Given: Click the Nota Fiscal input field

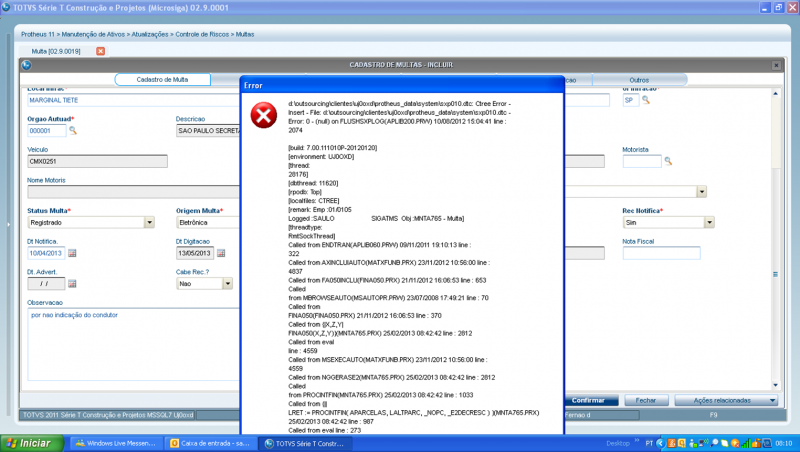Looking at the screenshot, I should click(661, 253).
